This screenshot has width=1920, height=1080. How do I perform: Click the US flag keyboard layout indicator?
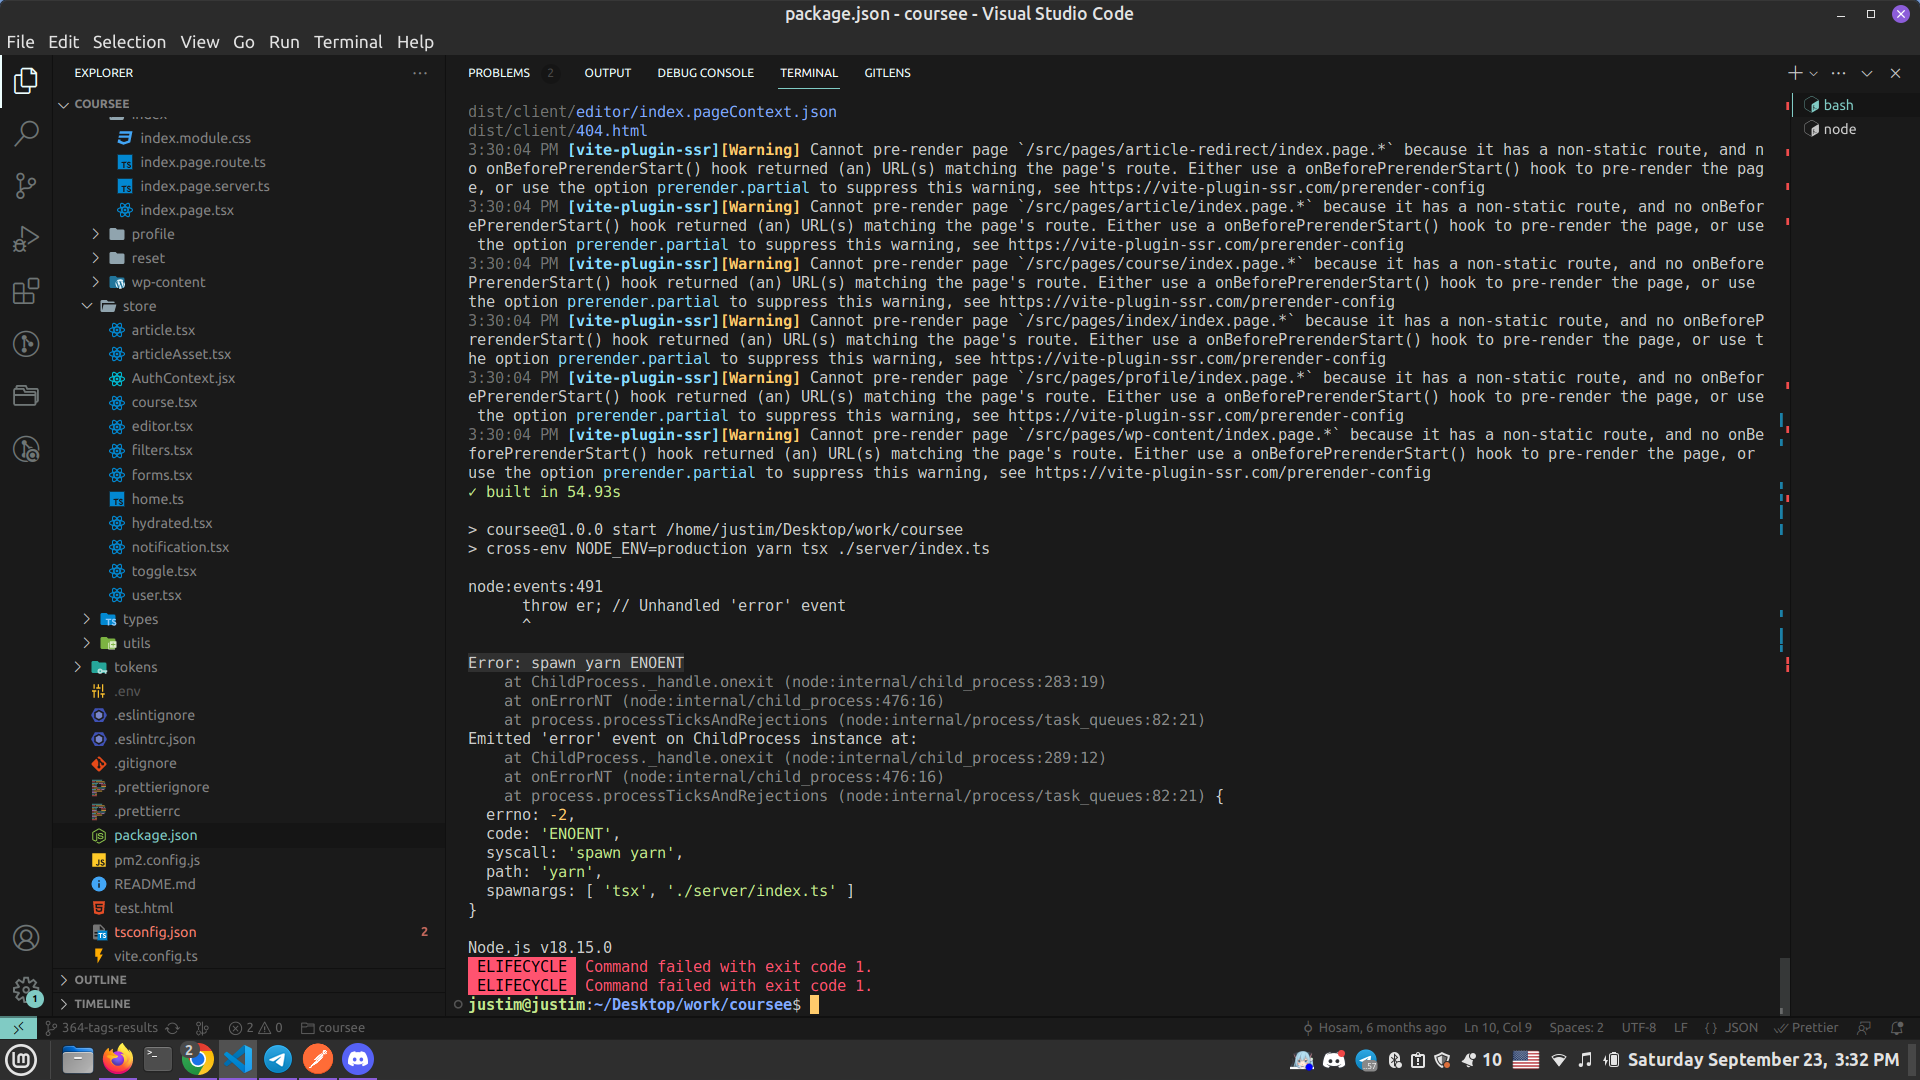click(1526, 1060)
